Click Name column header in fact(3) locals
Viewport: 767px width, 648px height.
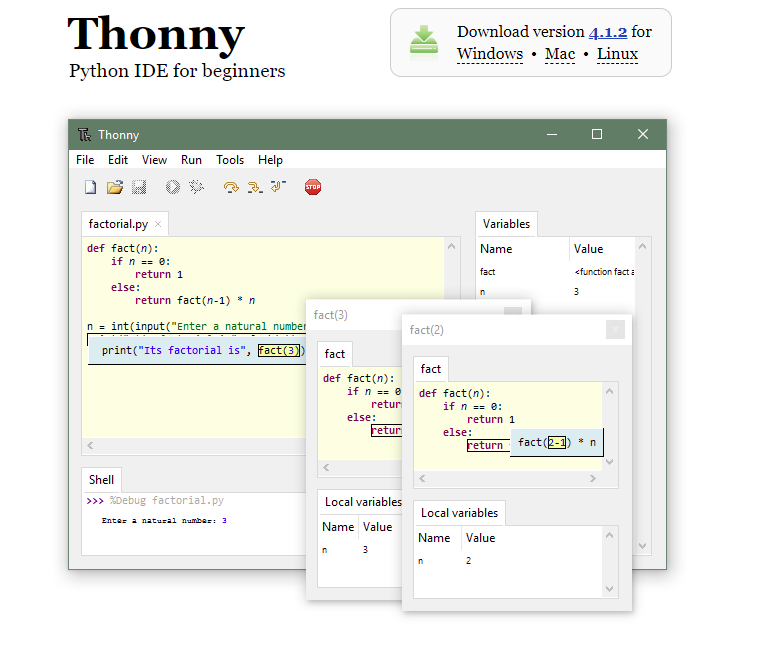pyautogui.click(x=338, y=527)
